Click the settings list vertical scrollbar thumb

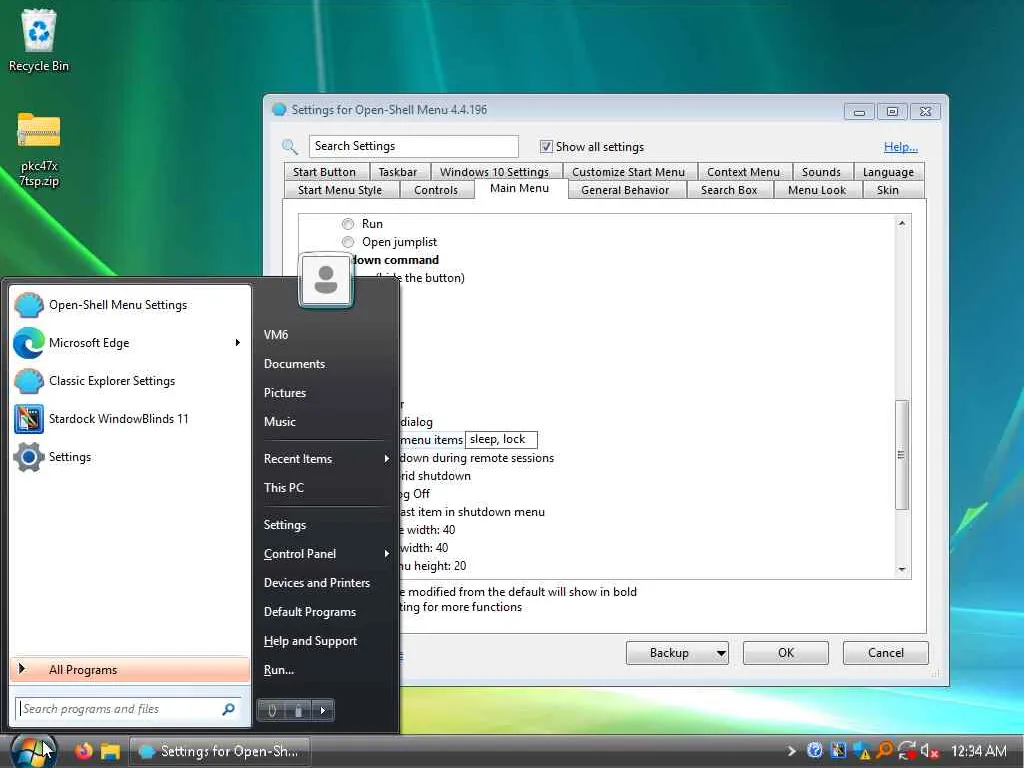coord(902,455)
